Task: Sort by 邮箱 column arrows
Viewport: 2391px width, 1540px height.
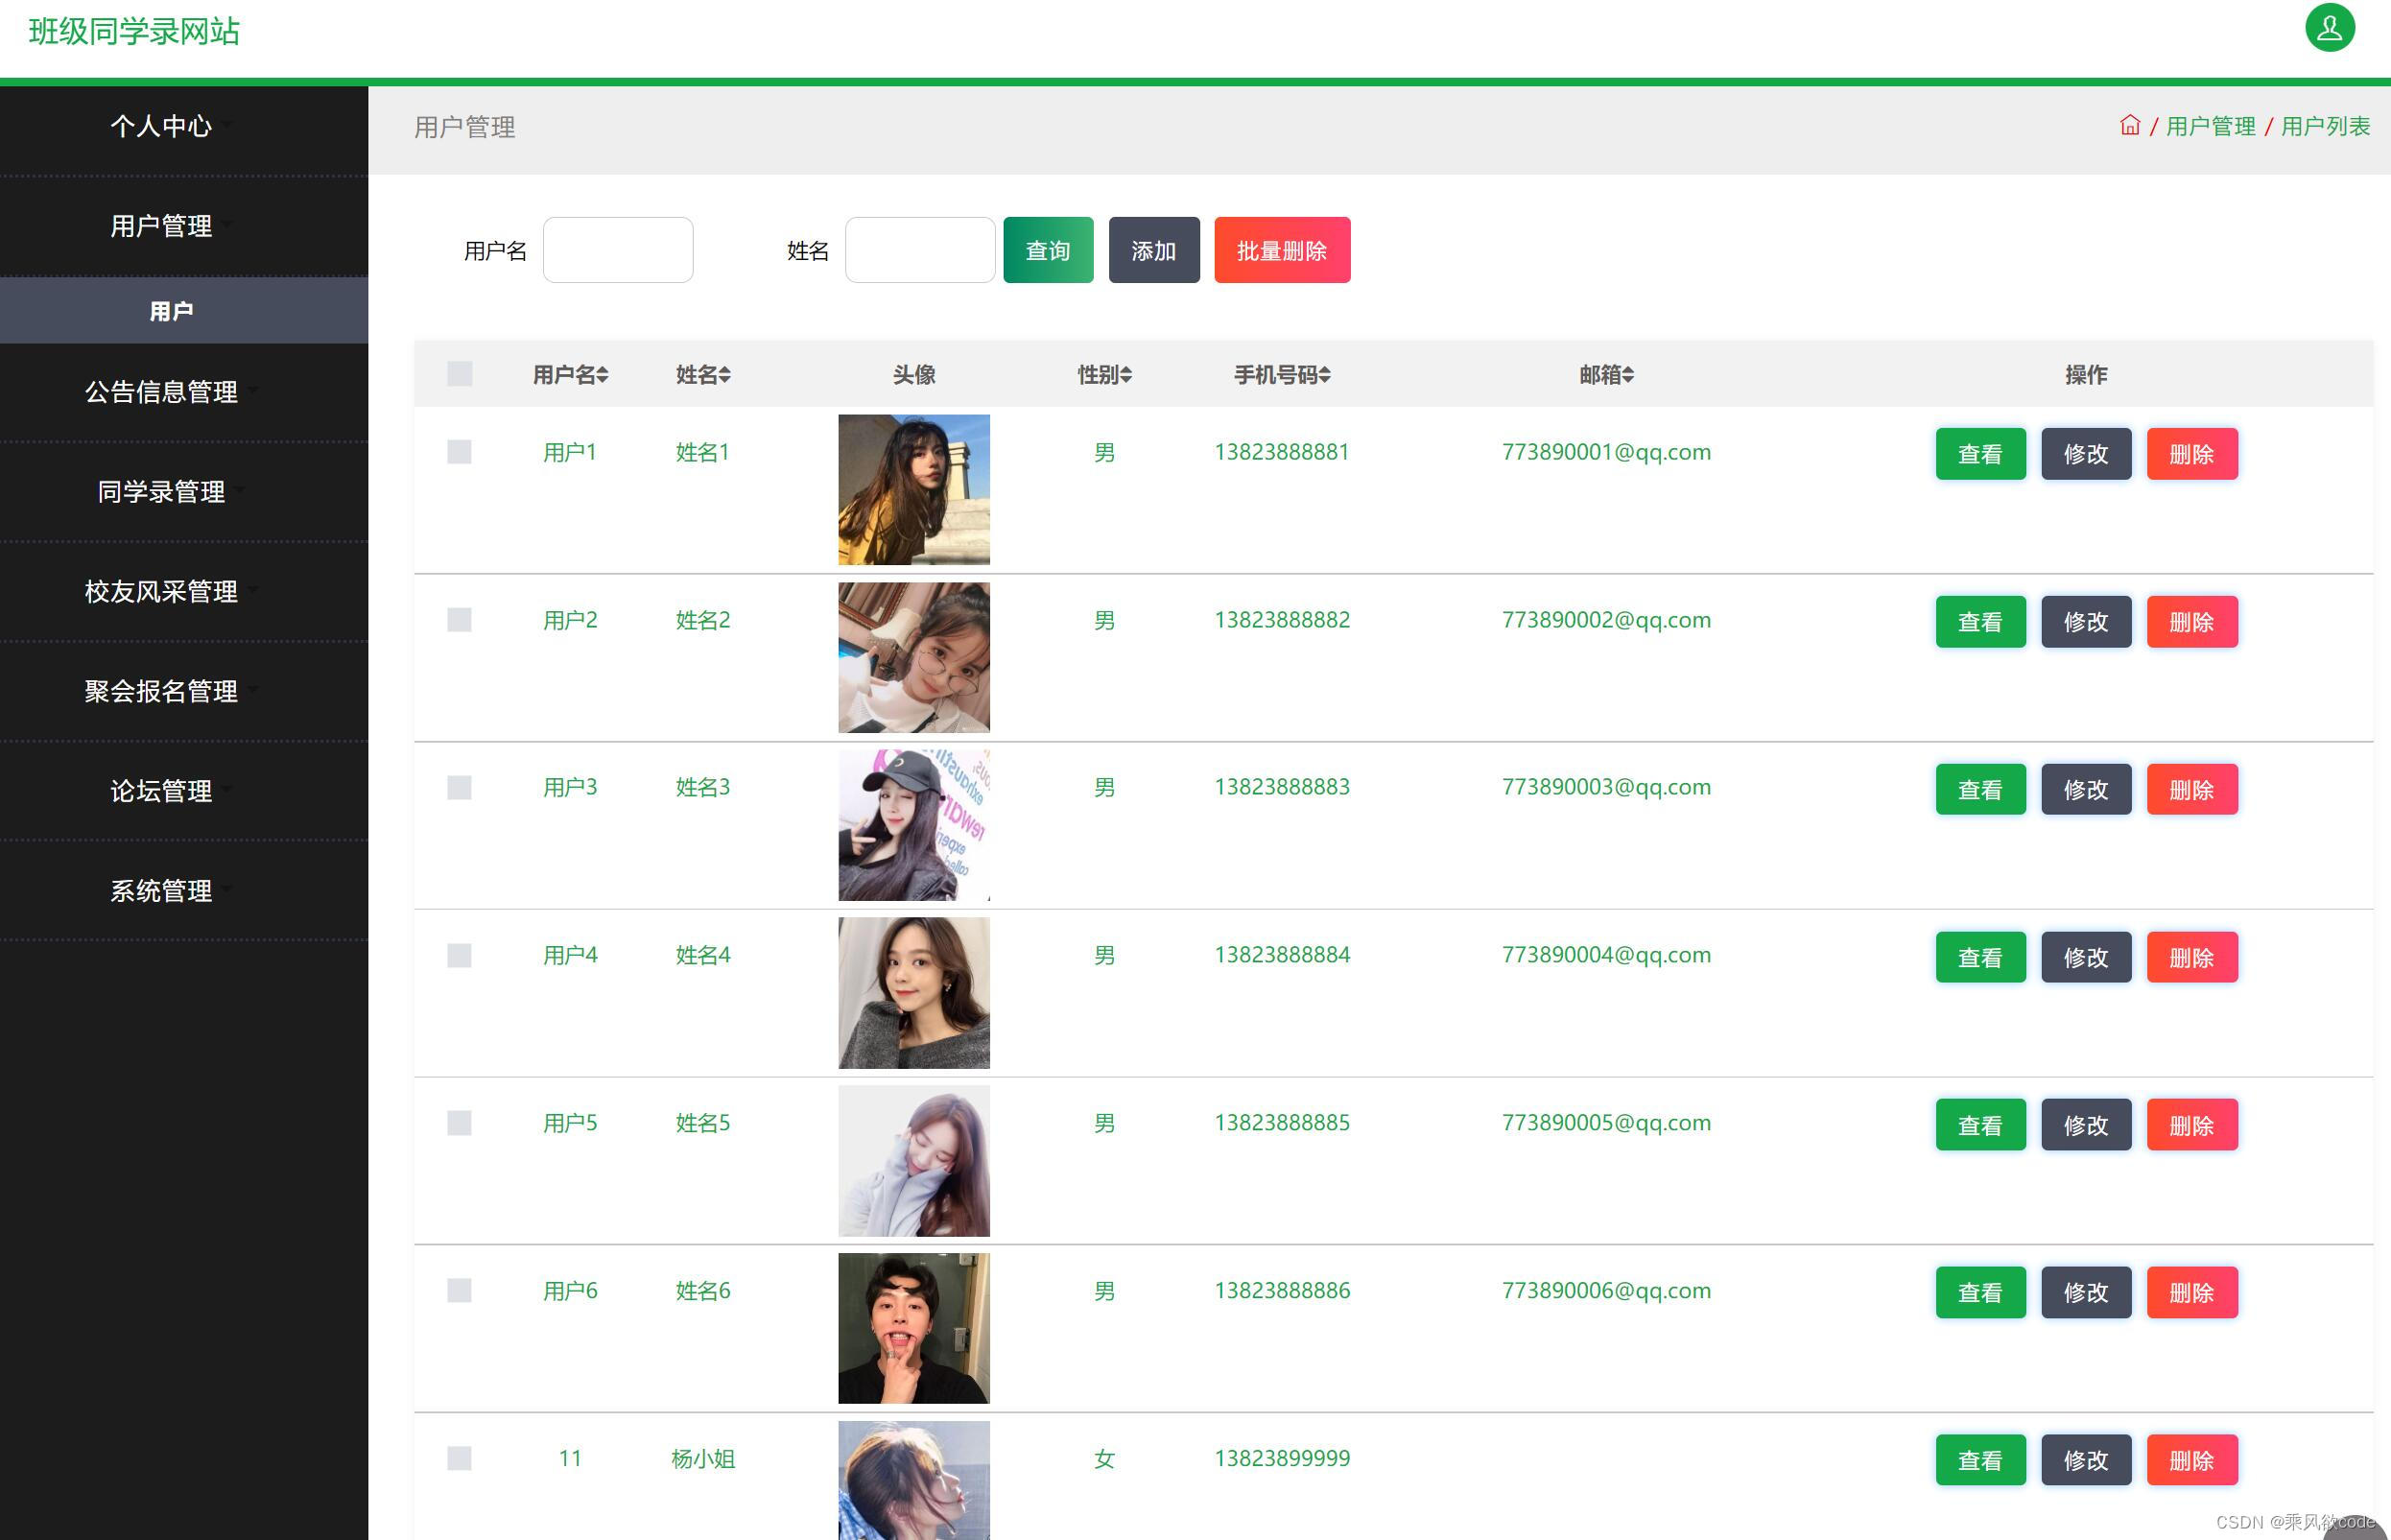Action: [1628, 375]
